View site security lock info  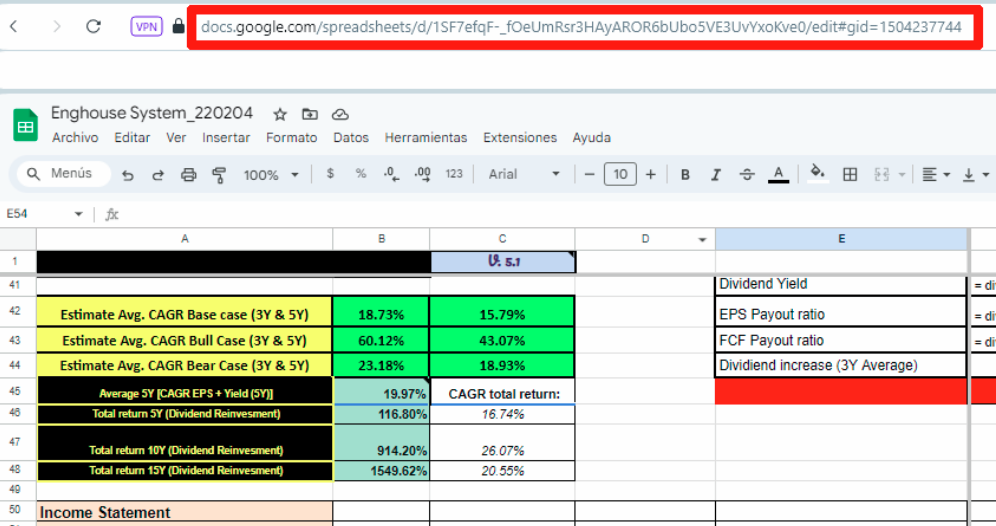point(178,27)
